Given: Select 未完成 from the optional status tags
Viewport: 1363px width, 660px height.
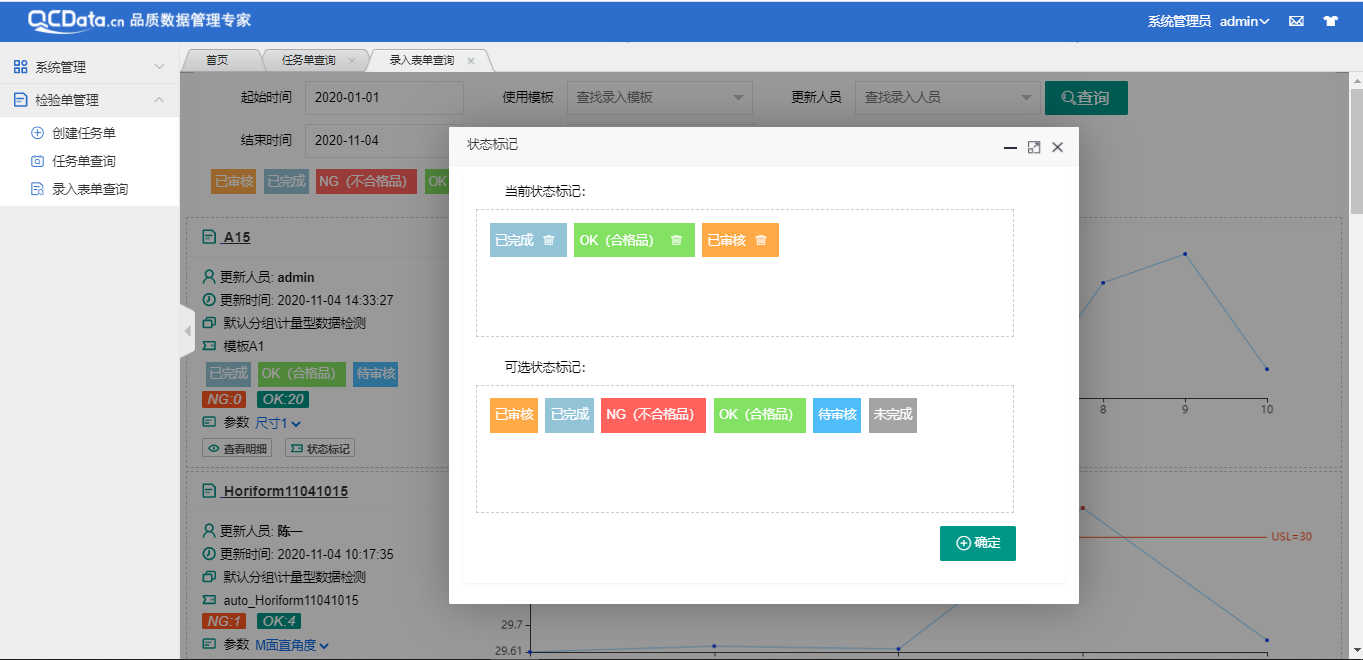Looking at the screenshot, I should click(891, 415).
